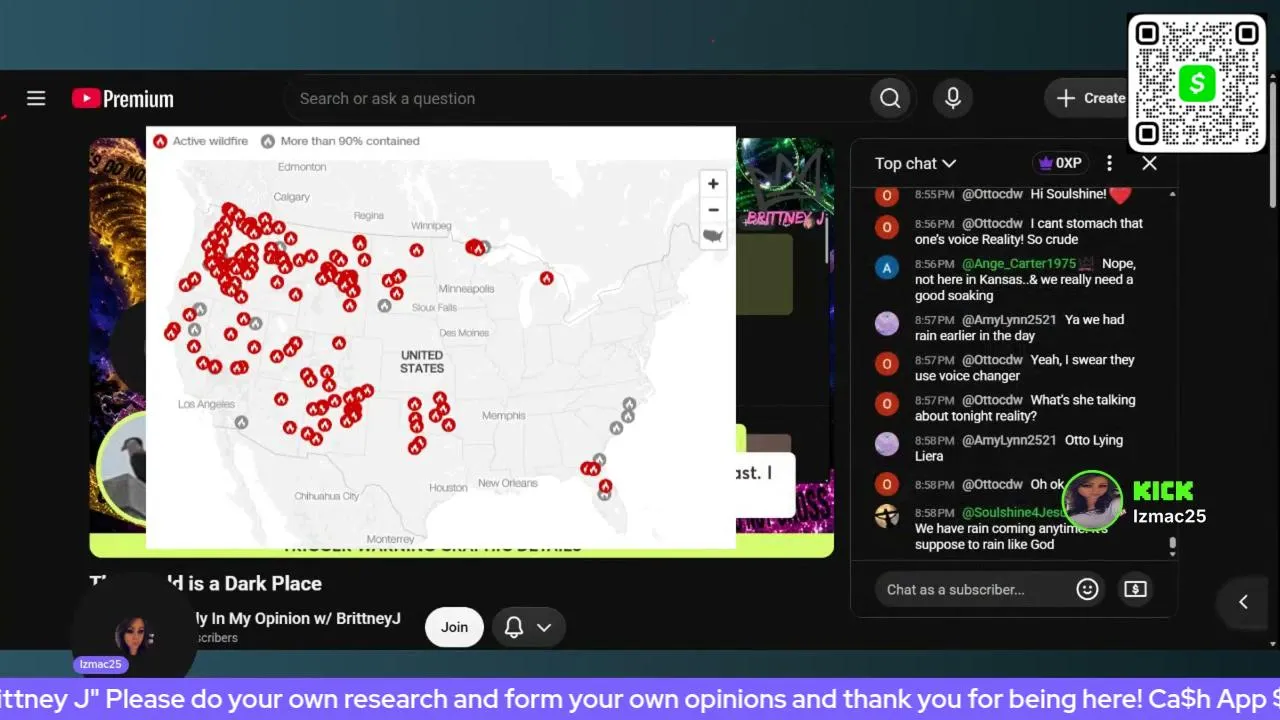Open the Super Chat dollar icon
Image resolution: width=1280 pixels, height=720 pixels.
pos(1135,589)
